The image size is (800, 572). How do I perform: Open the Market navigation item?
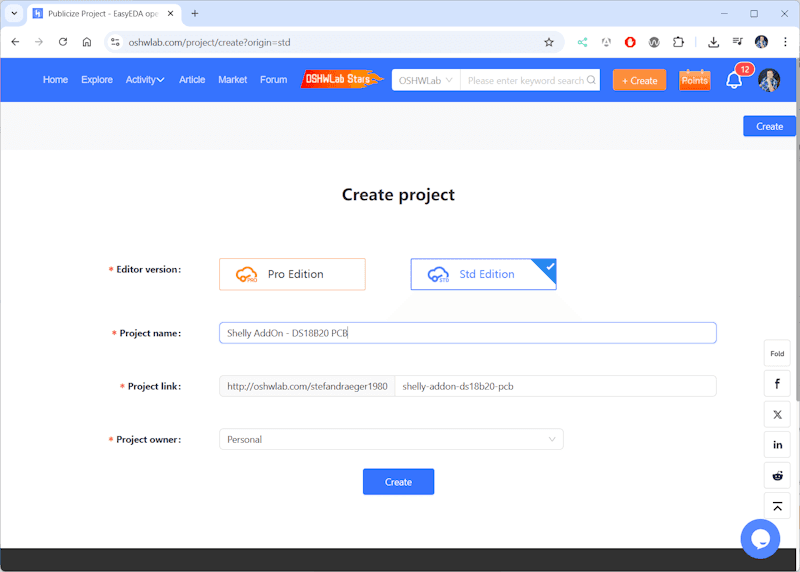(x=233, y=80)
